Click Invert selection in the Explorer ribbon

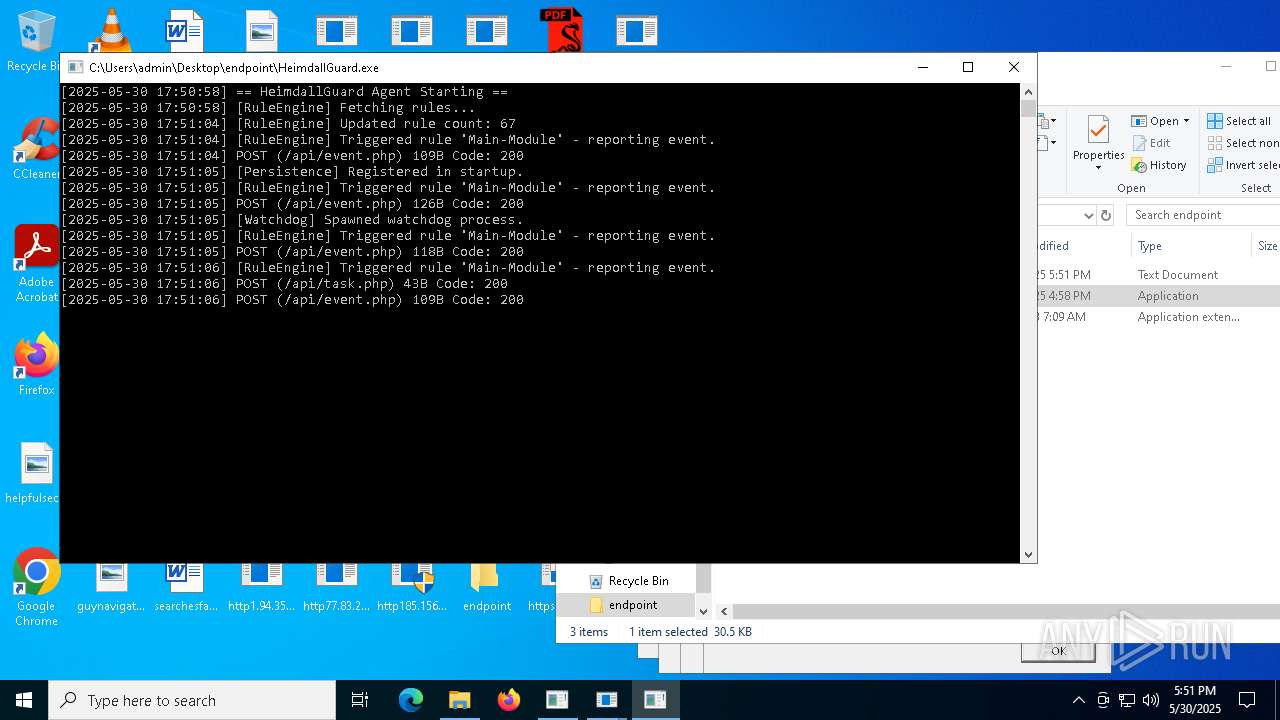[x=1243, y=165]
